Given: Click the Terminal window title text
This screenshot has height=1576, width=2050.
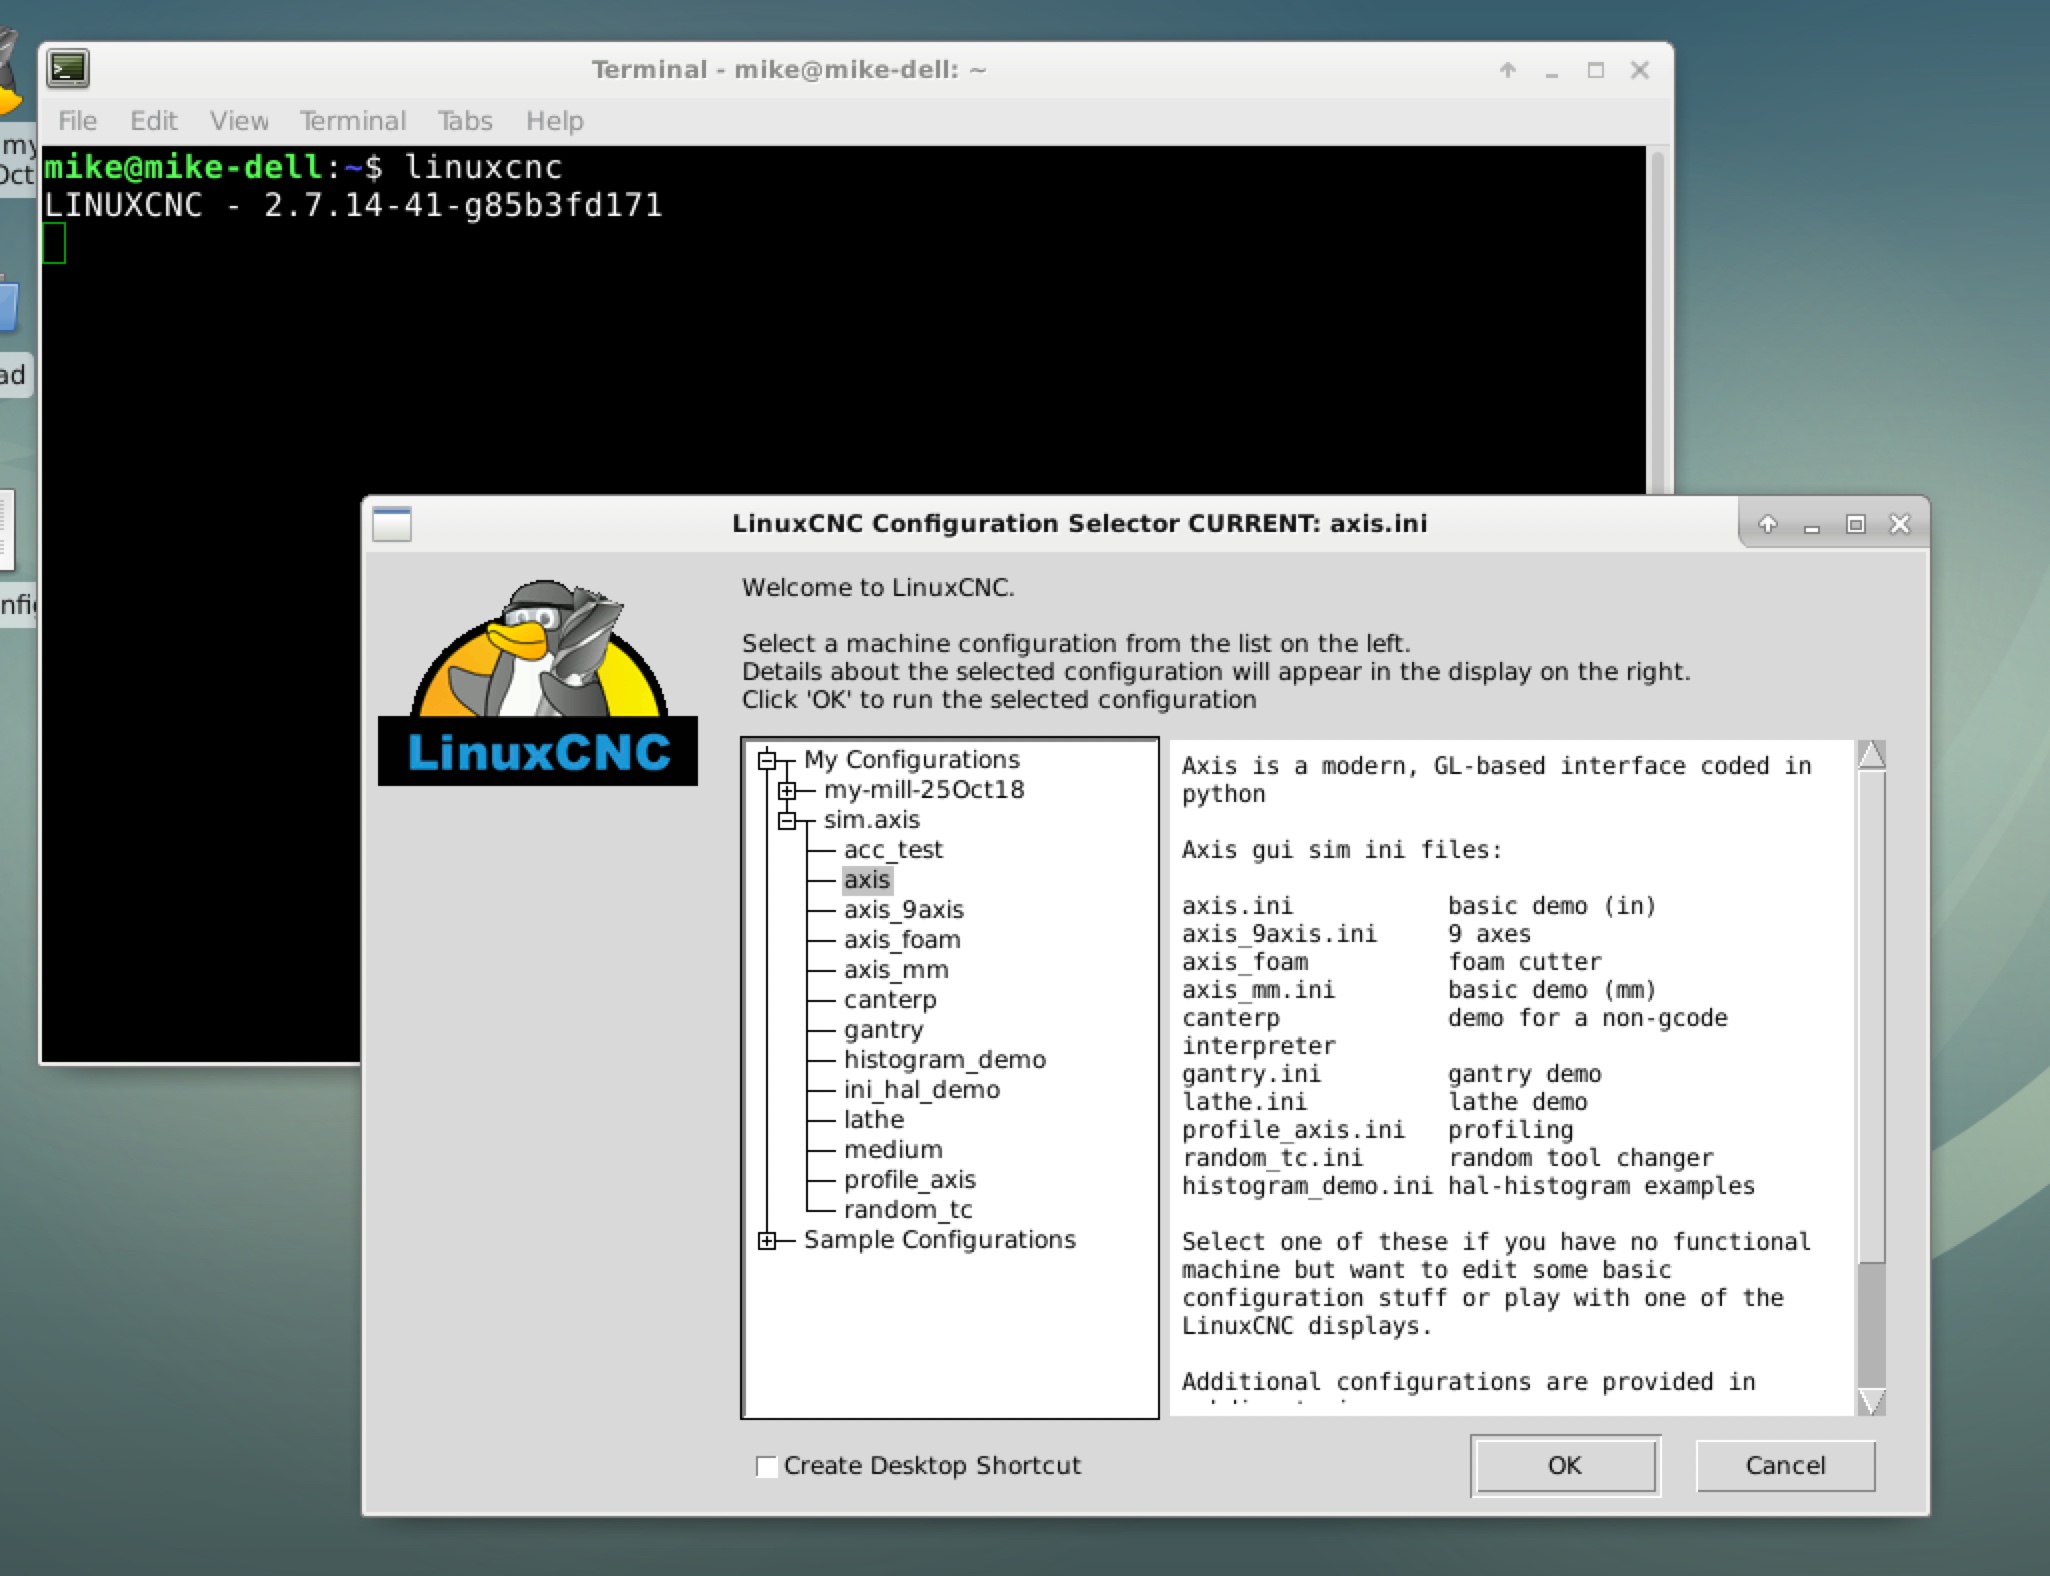Looking at the screenshot, I should point(789,70).
